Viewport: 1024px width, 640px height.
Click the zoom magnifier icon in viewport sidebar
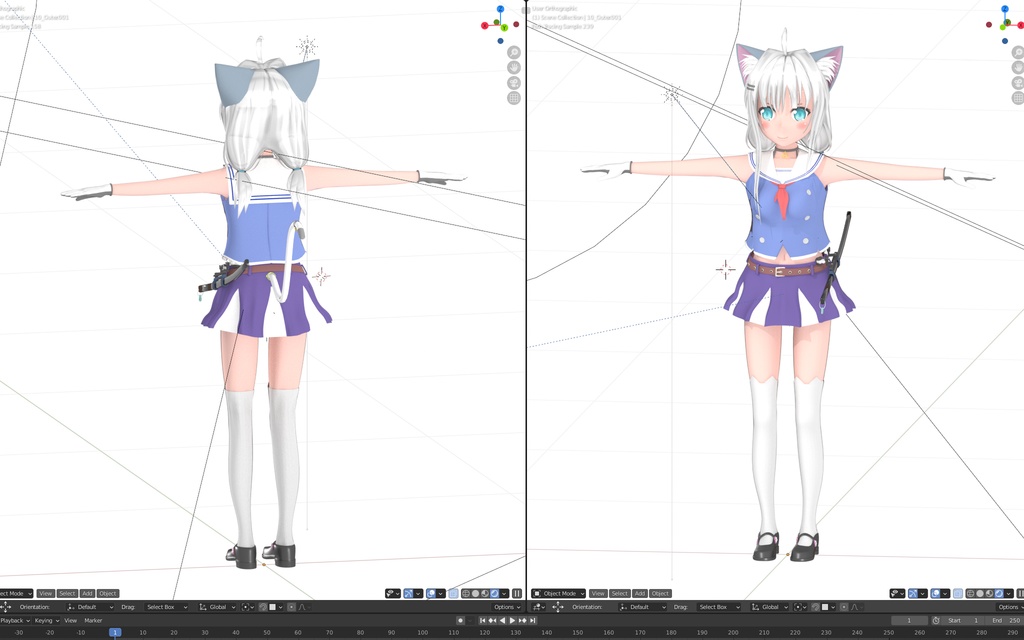point(514,52)
